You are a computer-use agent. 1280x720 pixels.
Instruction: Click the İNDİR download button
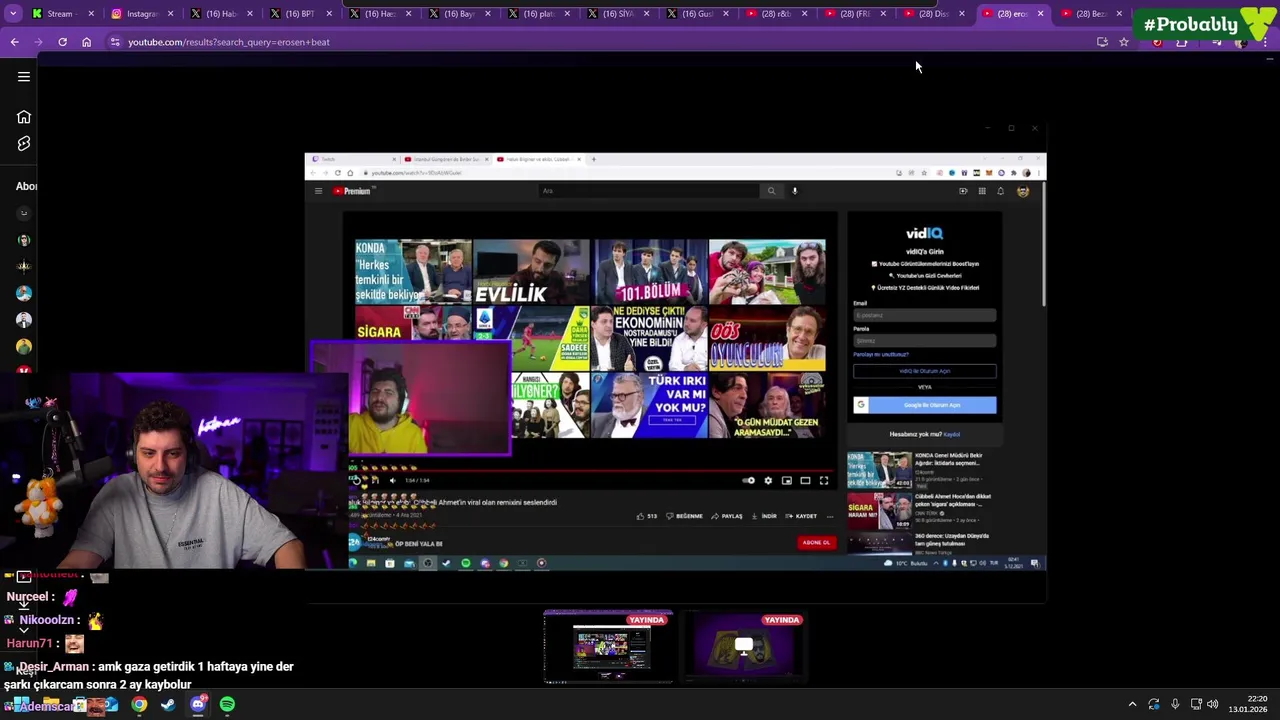[764, 517]
